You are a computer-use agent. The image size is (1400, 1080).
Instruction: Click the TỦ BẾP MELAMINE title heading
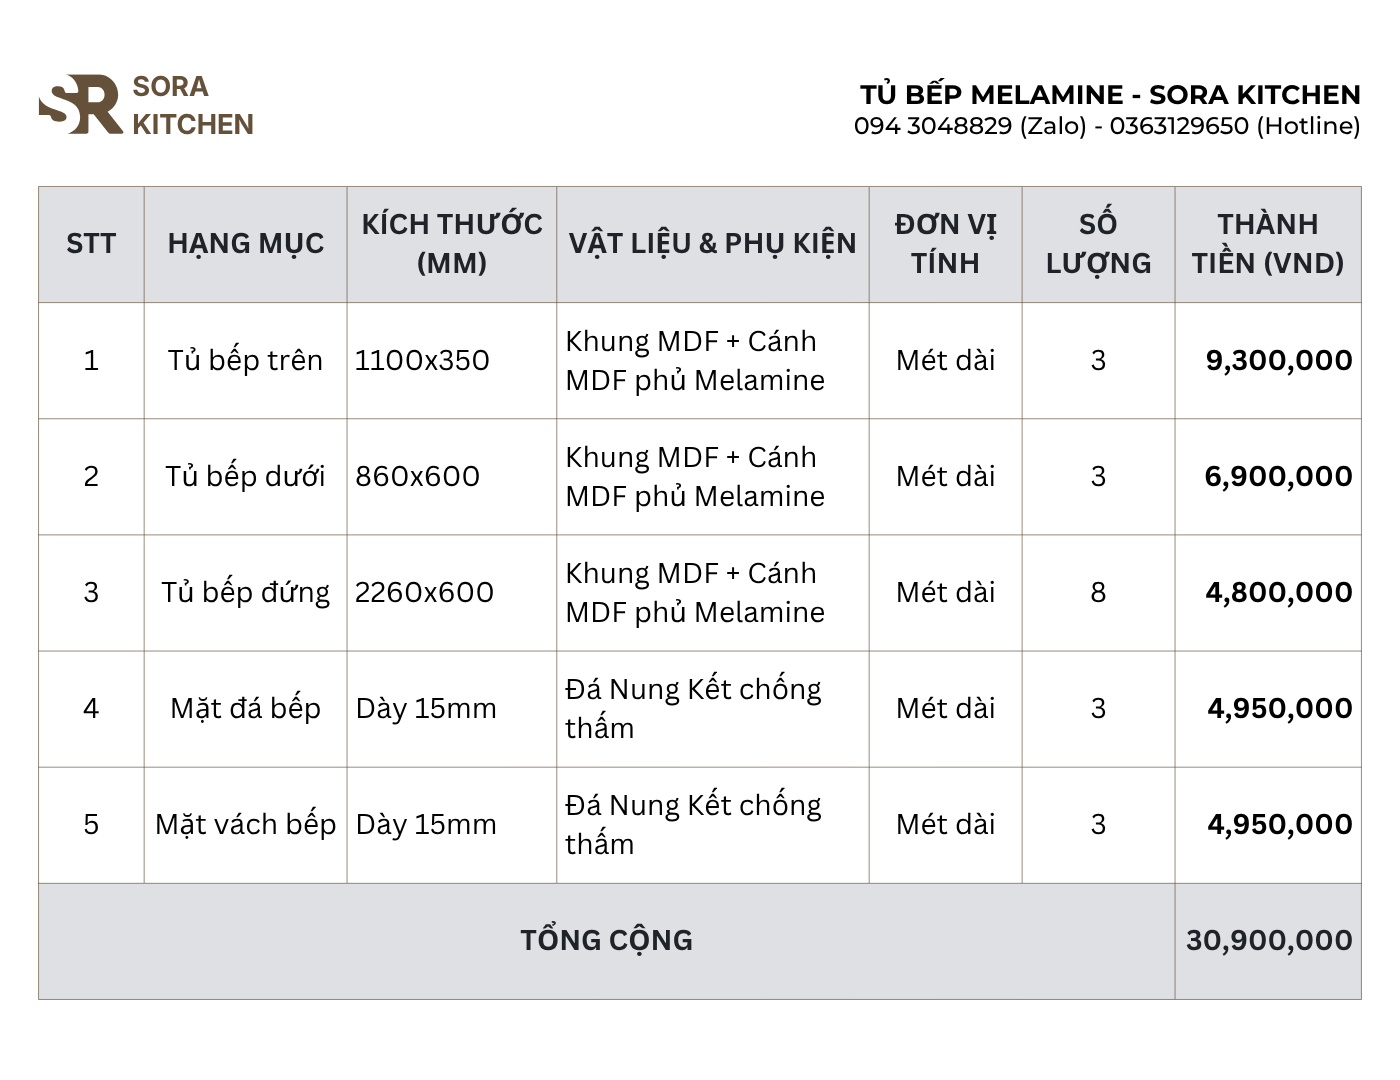click(1110, 95)
